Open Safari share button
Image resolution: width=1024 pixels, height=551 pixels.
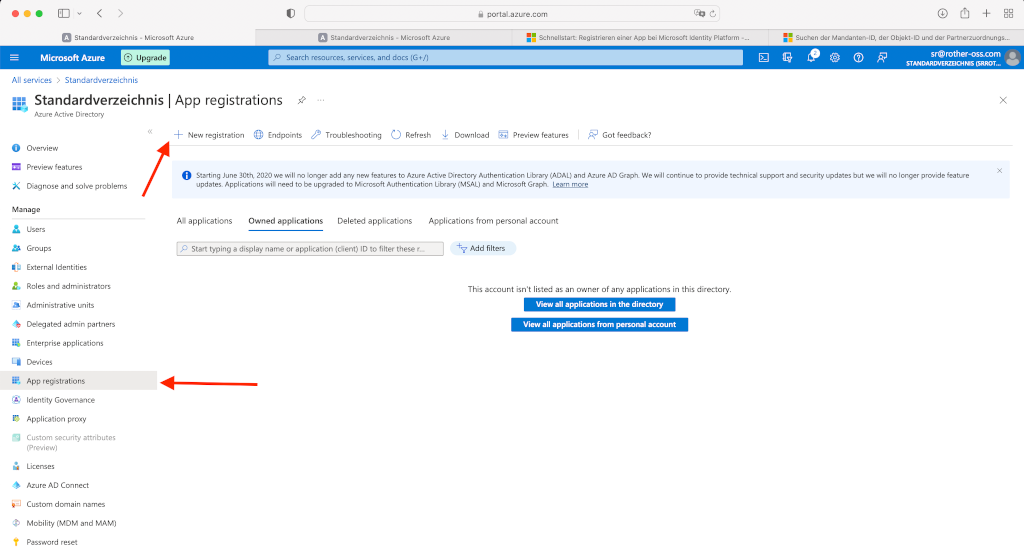(965, 13)
